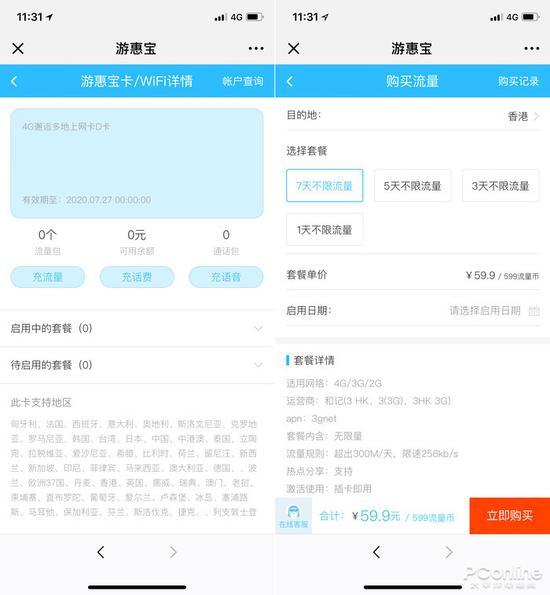Tap the orange 立即购买 button

510,516
